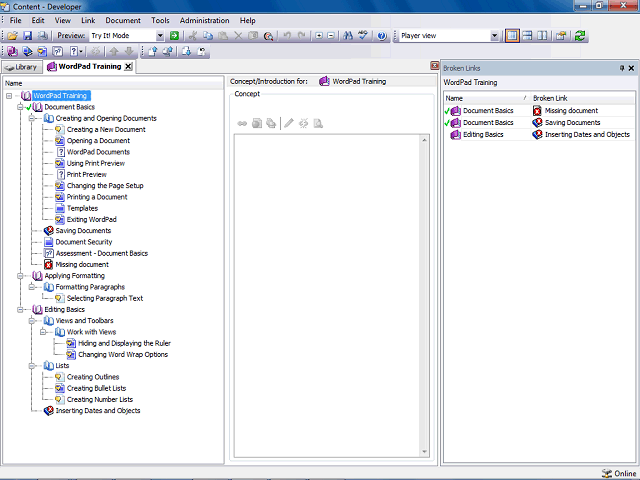Click the Check In document icon

(x=152, y=51)
